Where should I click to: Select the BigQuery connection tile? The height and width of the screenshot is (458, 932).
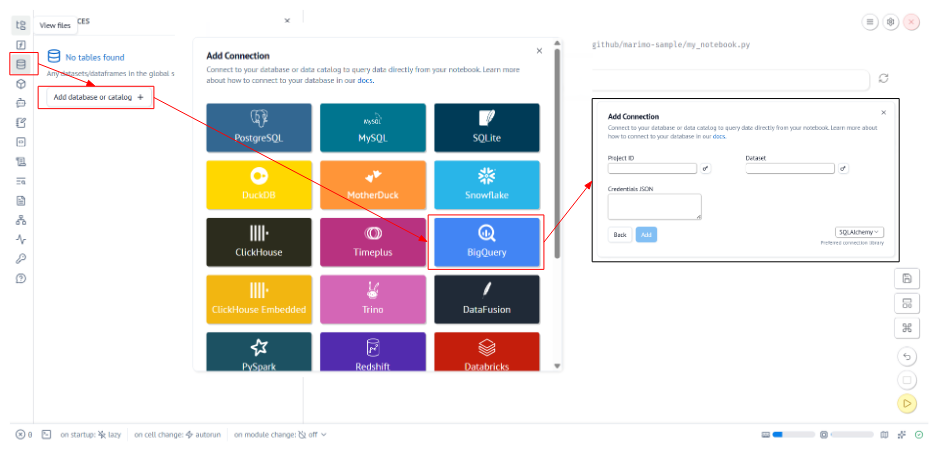pyautogui.click(x=485, y=242)
